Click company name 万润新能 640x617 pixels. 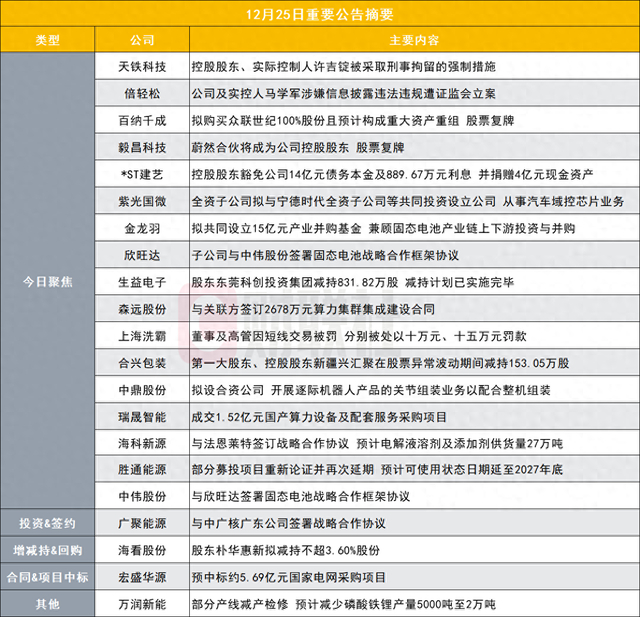142,604
